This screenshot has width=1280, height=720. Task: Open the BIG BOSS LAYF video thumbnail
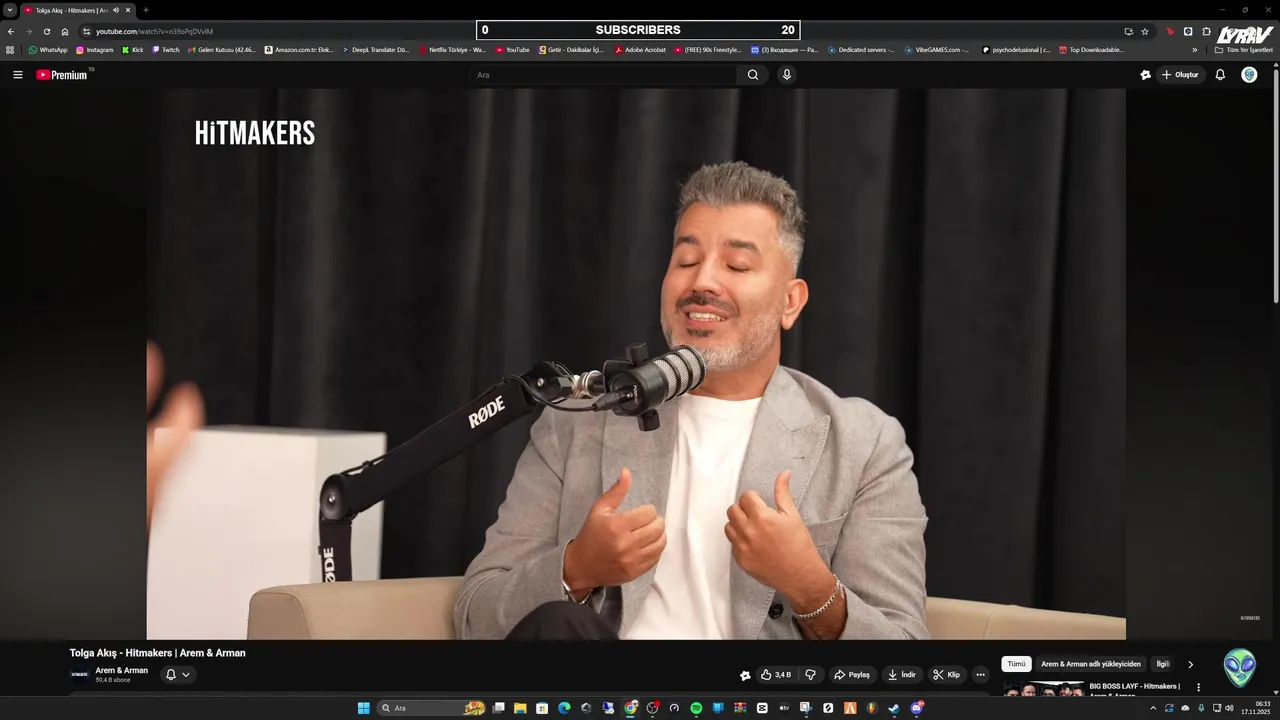[1044, 688]
